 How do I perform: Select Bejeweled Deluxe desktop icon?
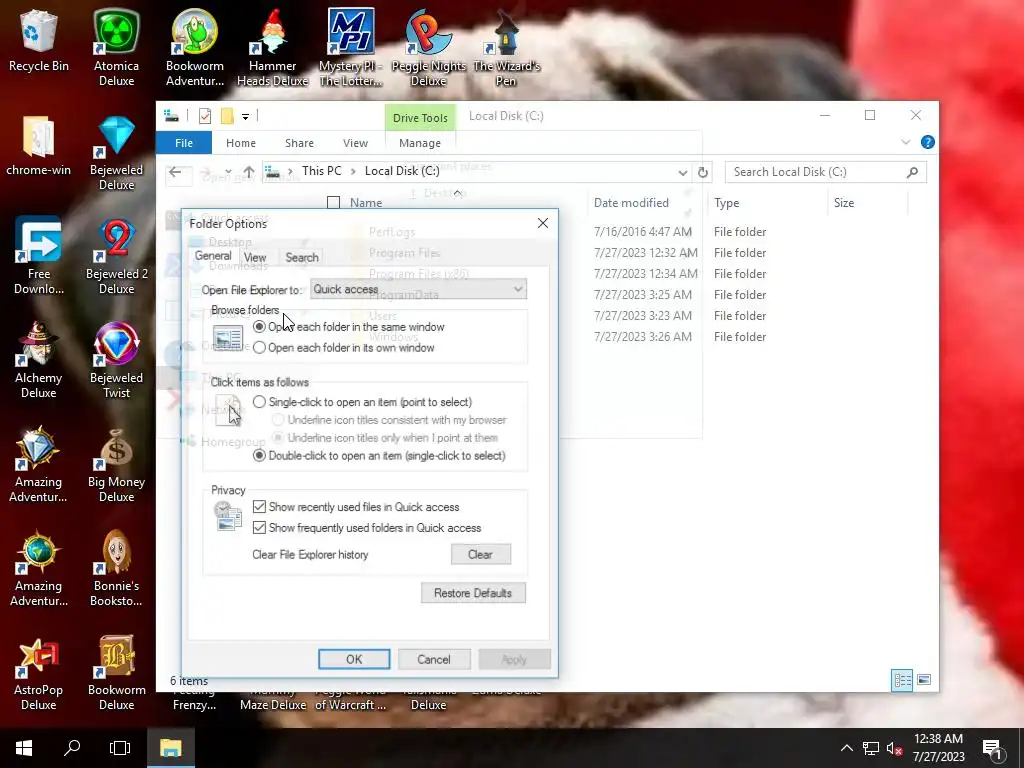(116, 153)
